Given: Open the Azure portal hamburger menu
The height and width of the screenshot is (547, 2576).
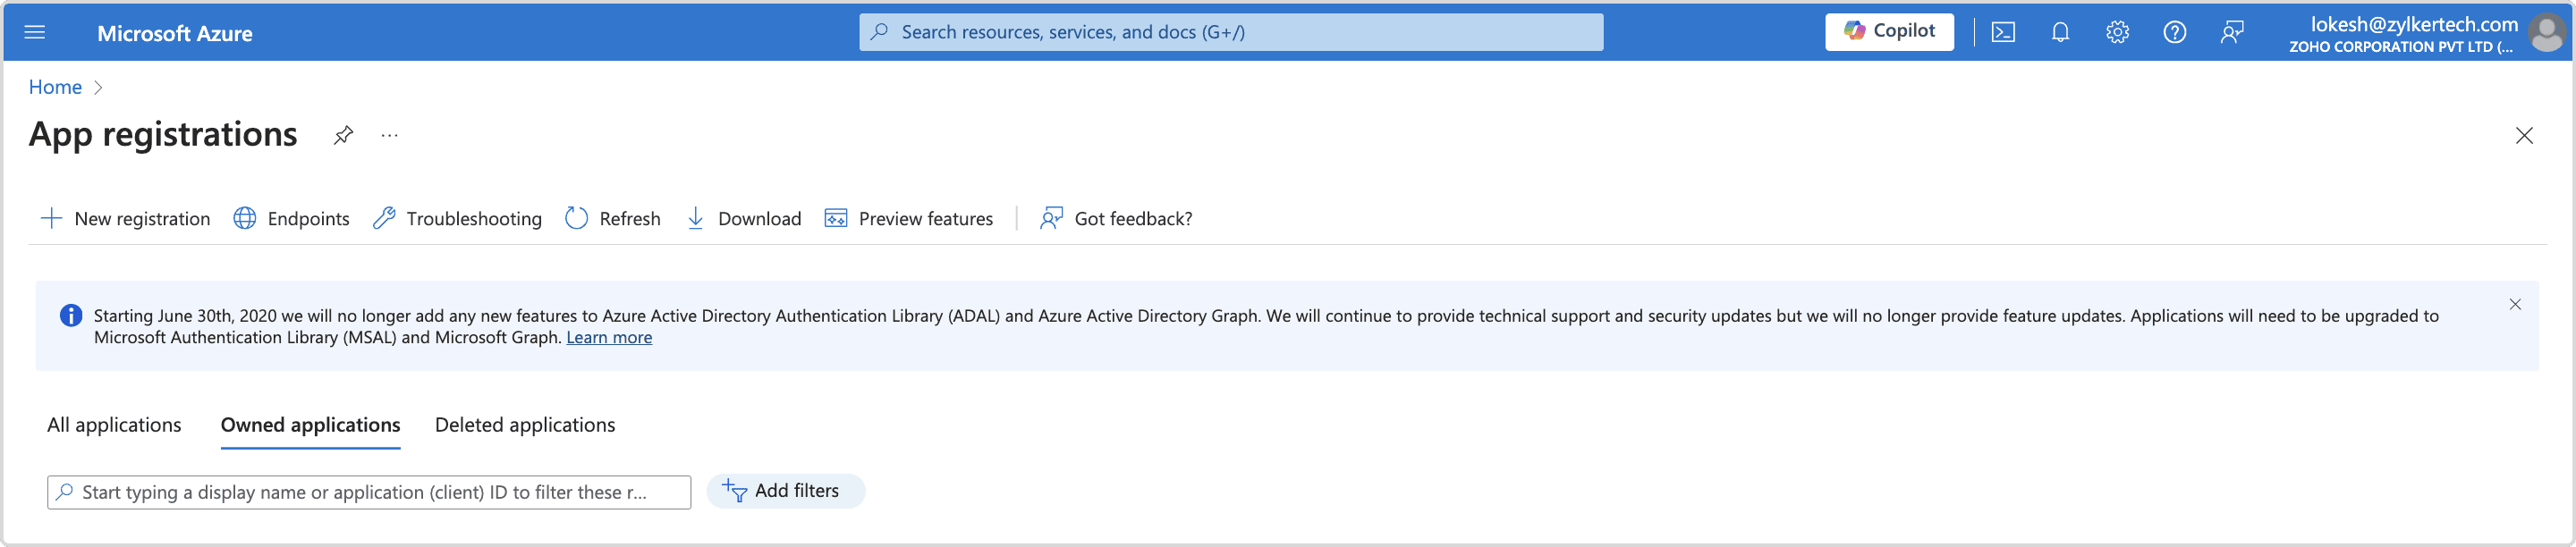Looking at the screenshot, I should click(x=34, y=32).
